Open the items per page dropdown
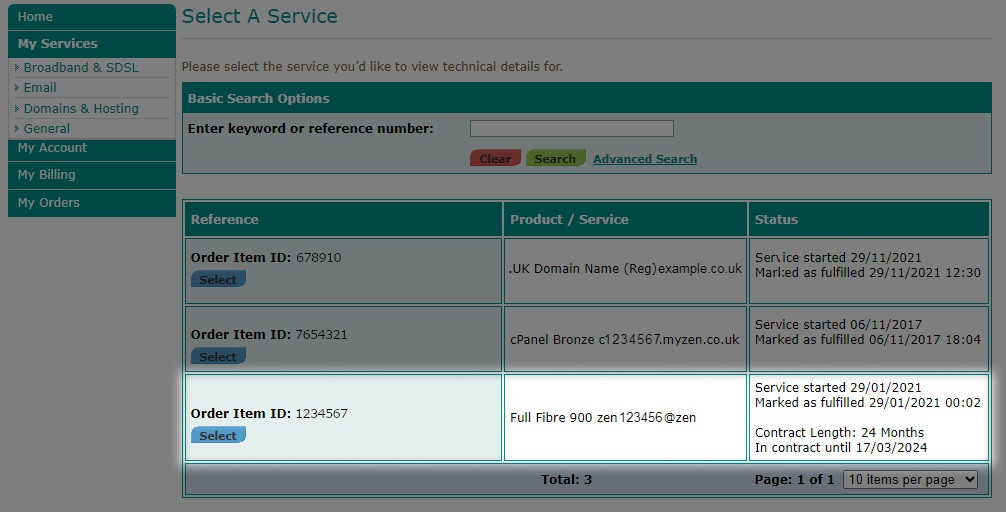1006x512 pixels. 910,479
